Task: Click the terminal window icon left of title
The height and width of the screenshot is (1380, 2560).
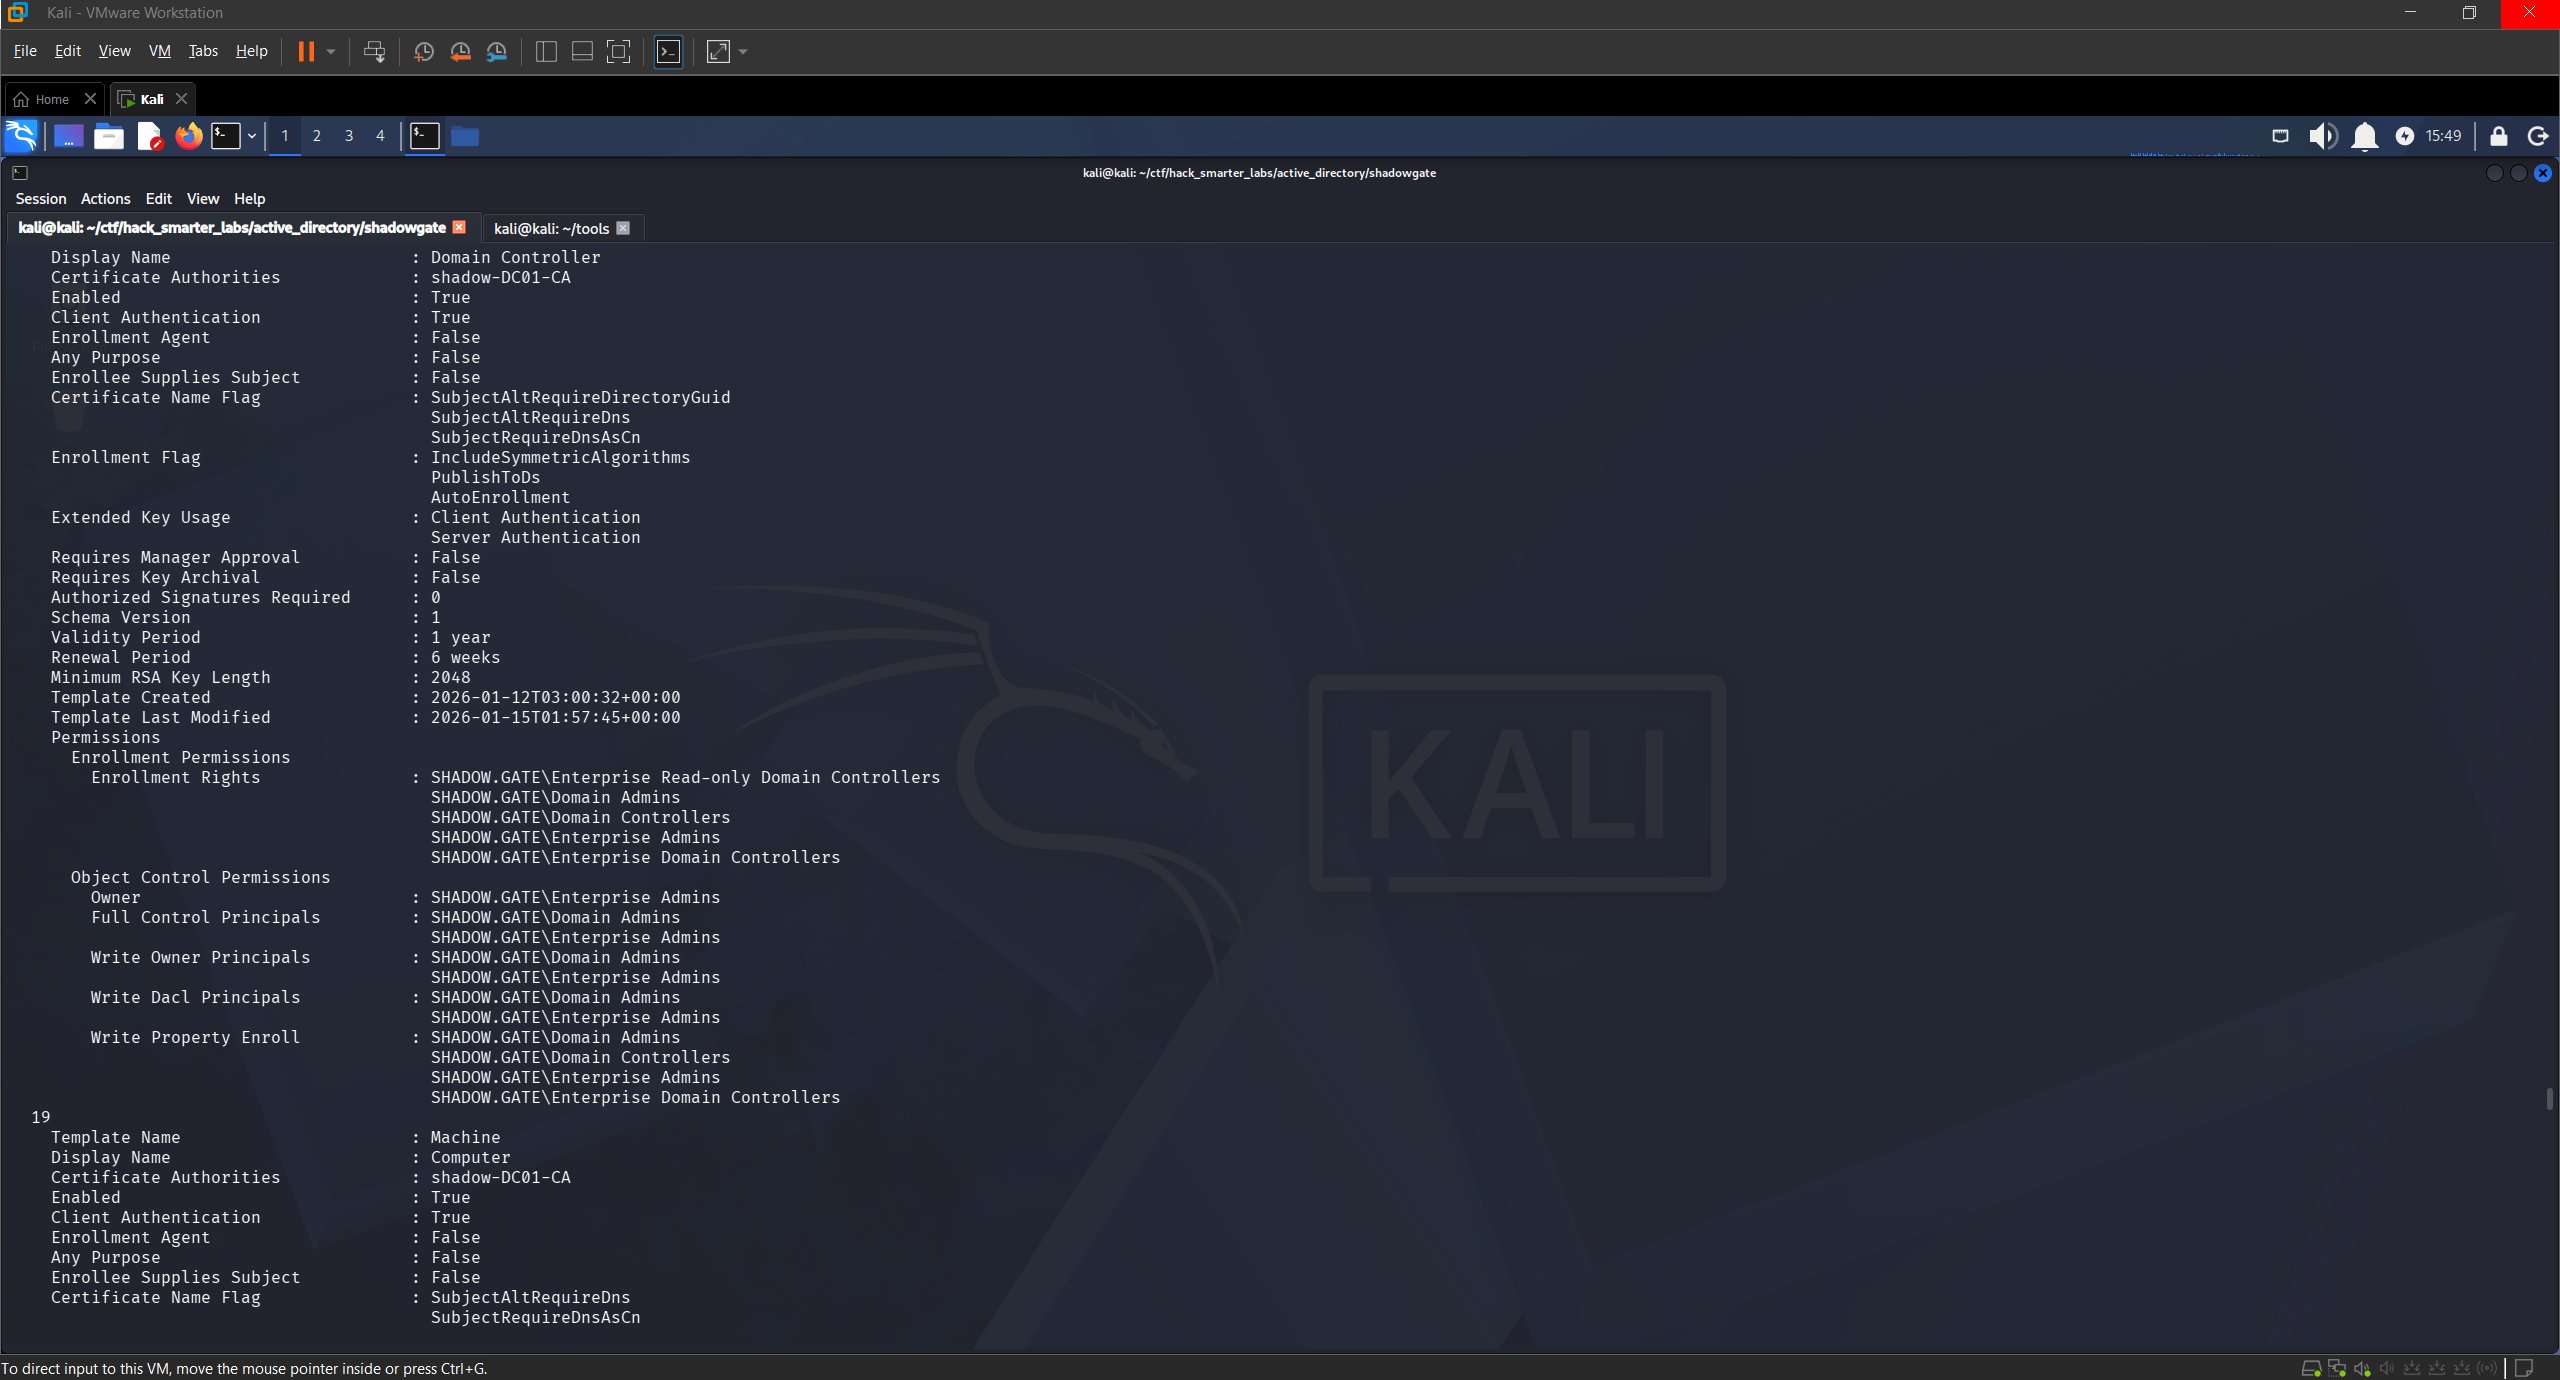Action: 19,173
